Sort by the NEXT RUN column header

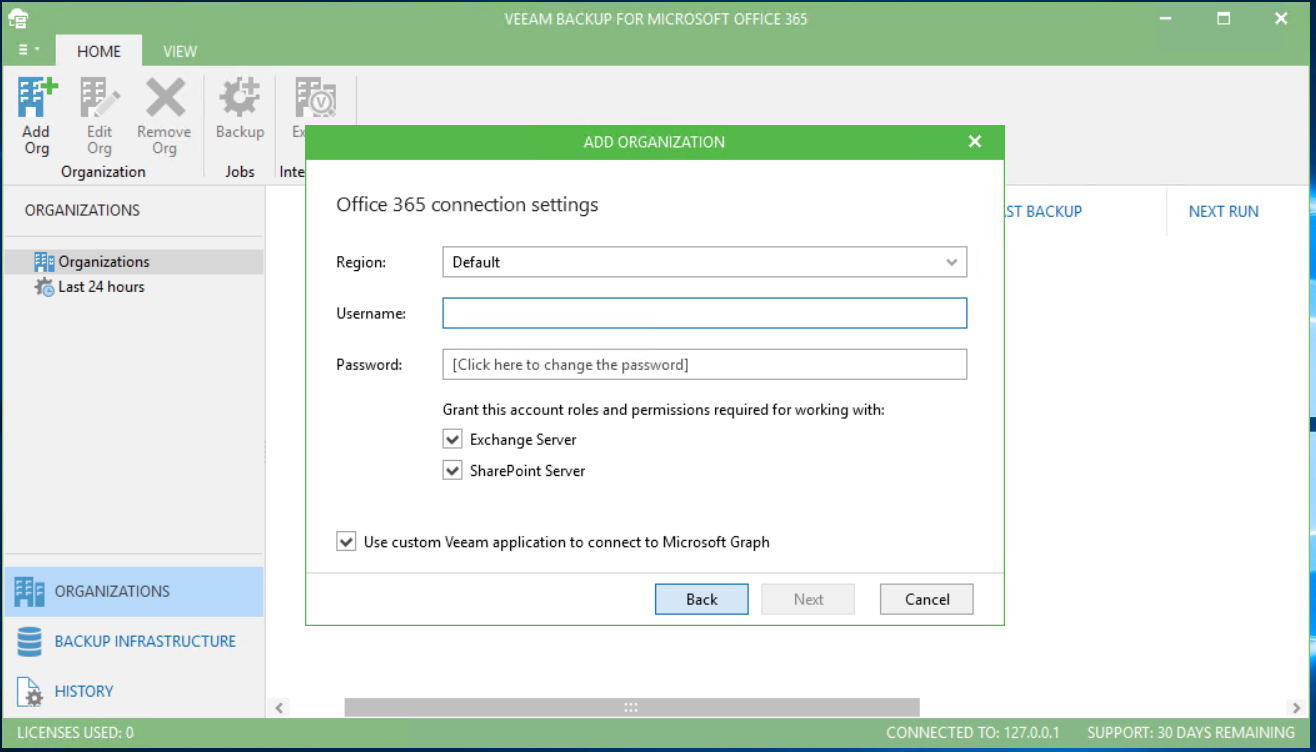1223,211
